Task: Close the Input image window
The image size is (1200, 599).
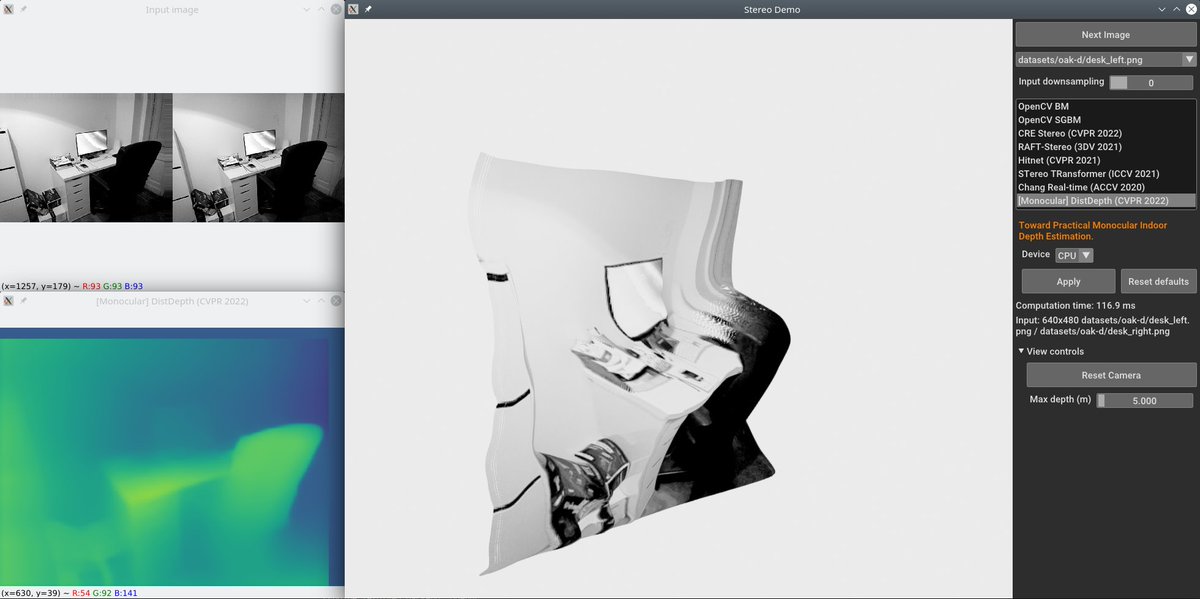Action: pos(335,9)
